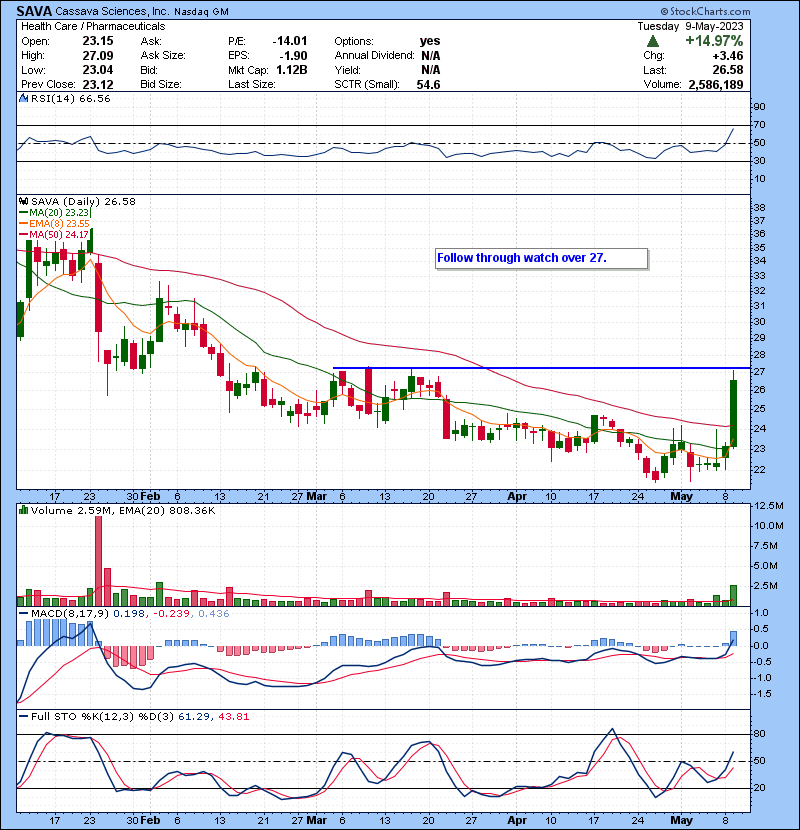Click the Last Size: label
The width and height of the screenshot is (800, 830).
click(252, 85)
